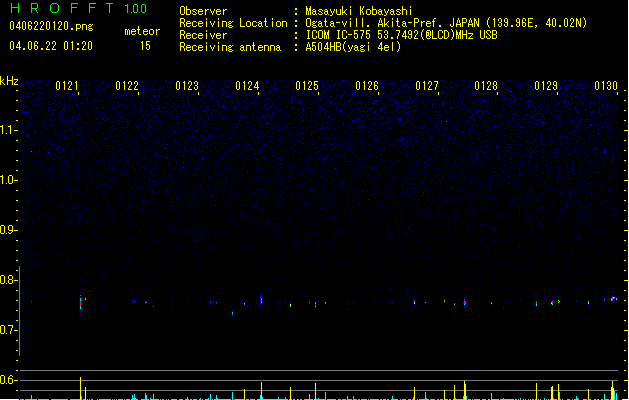Click the 0.7 kHz axis label
629x400 pixels.
tap(8, 330)
